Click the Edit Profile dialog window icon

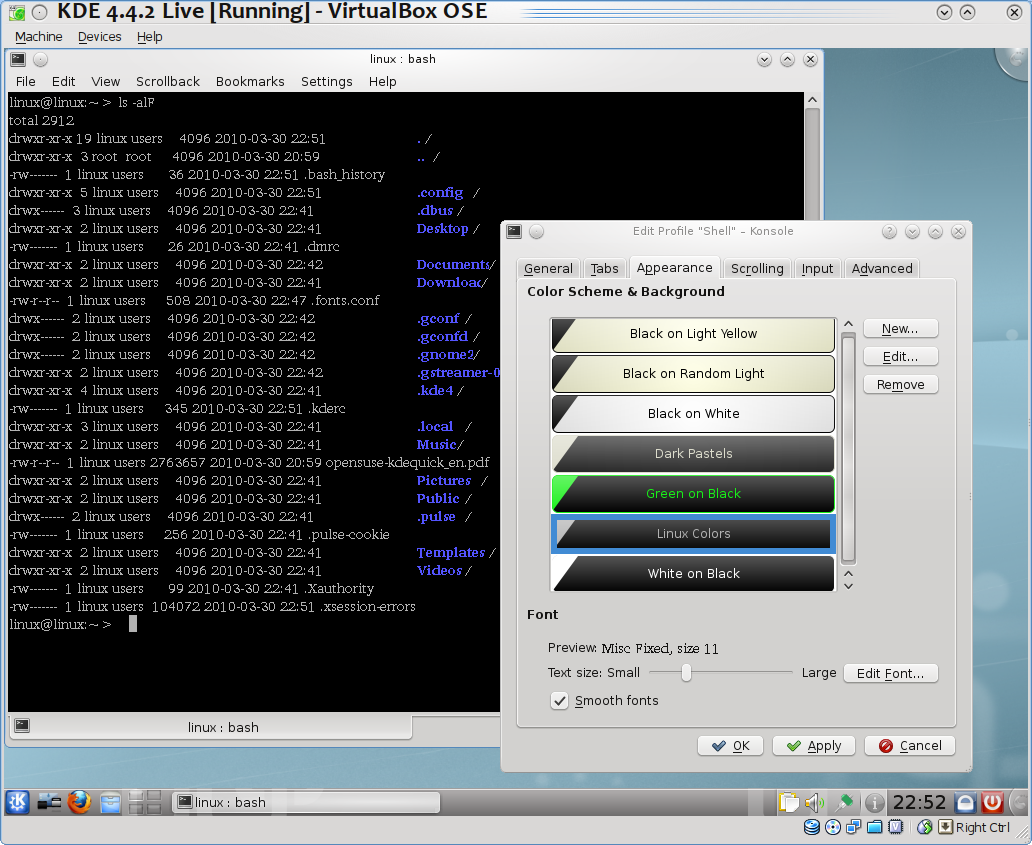[514, 231]
